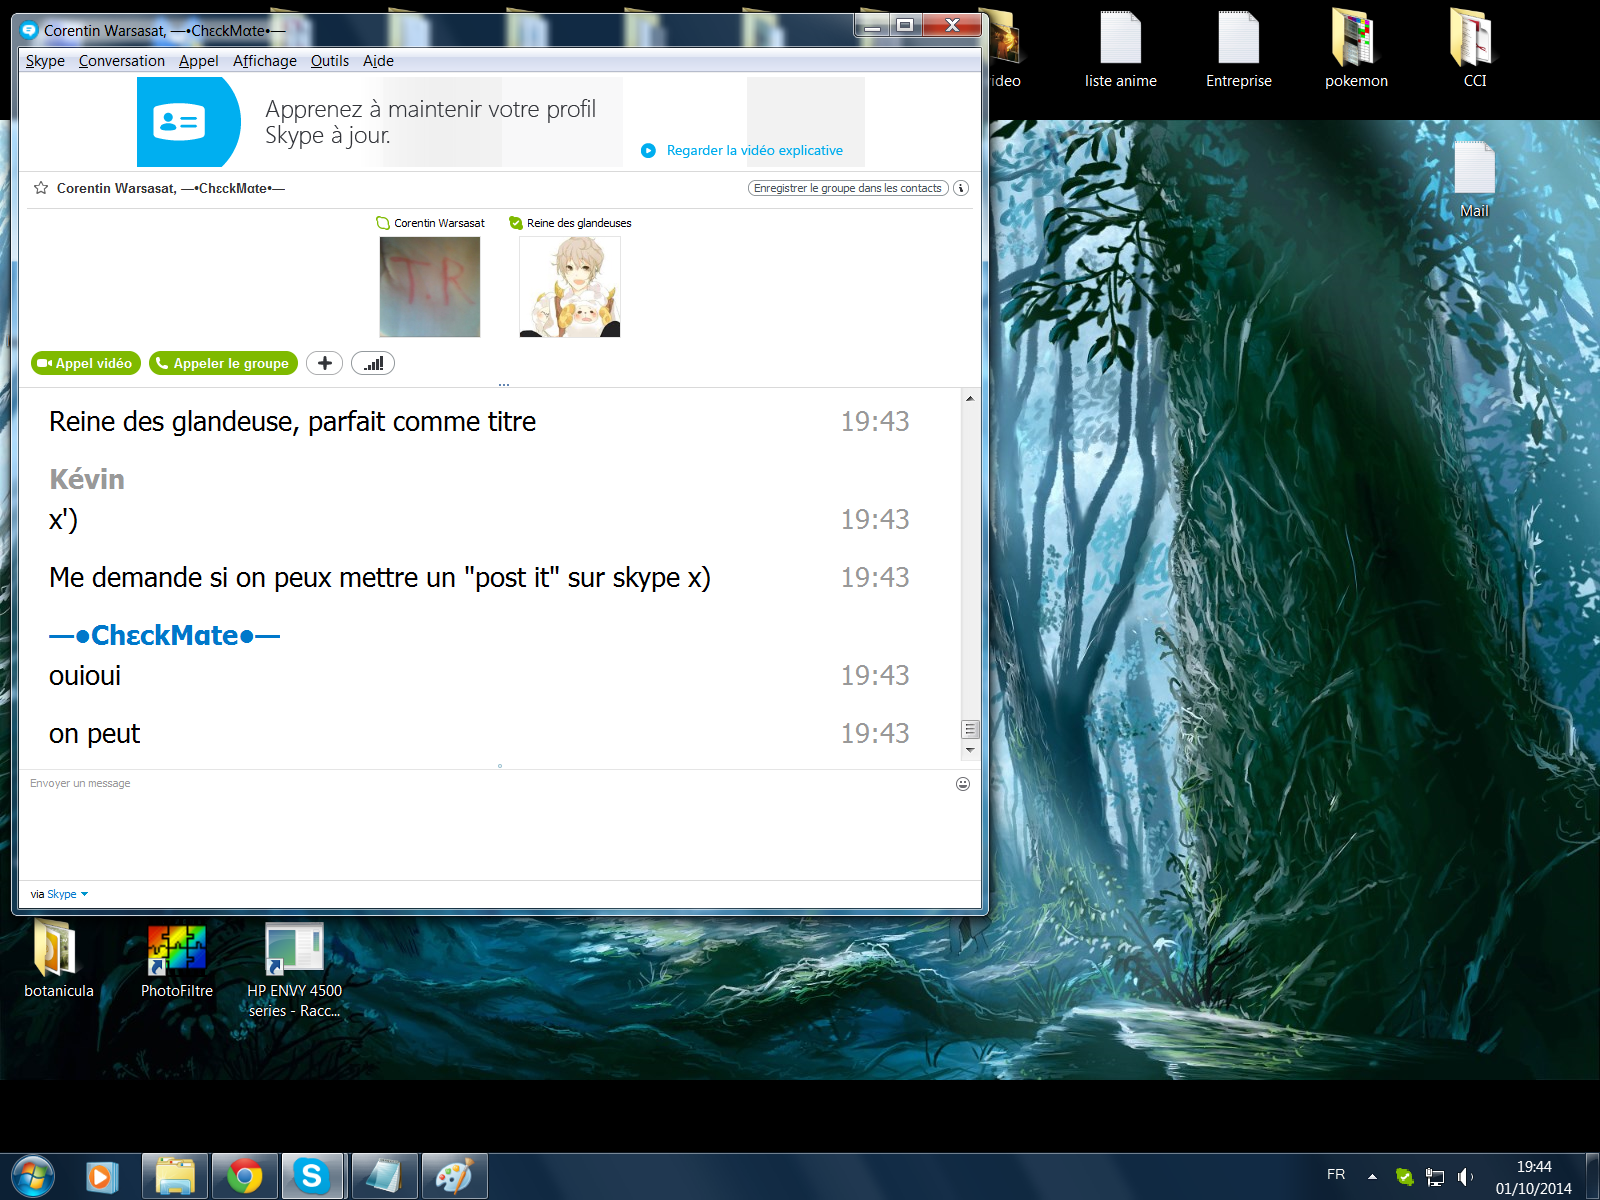
Task: Open the emoticon picker smiley icon
Action: 963,784
